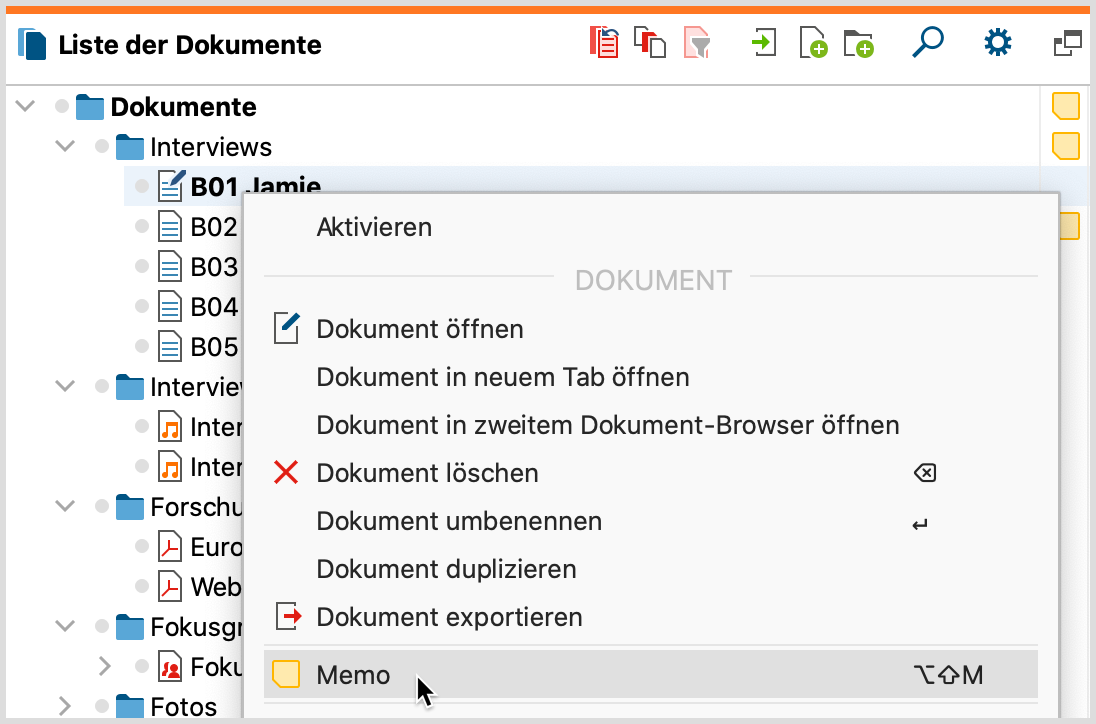Collapse the Fokusgr folder chevron
Screen dimensions: 1096x724
(65, 626)
